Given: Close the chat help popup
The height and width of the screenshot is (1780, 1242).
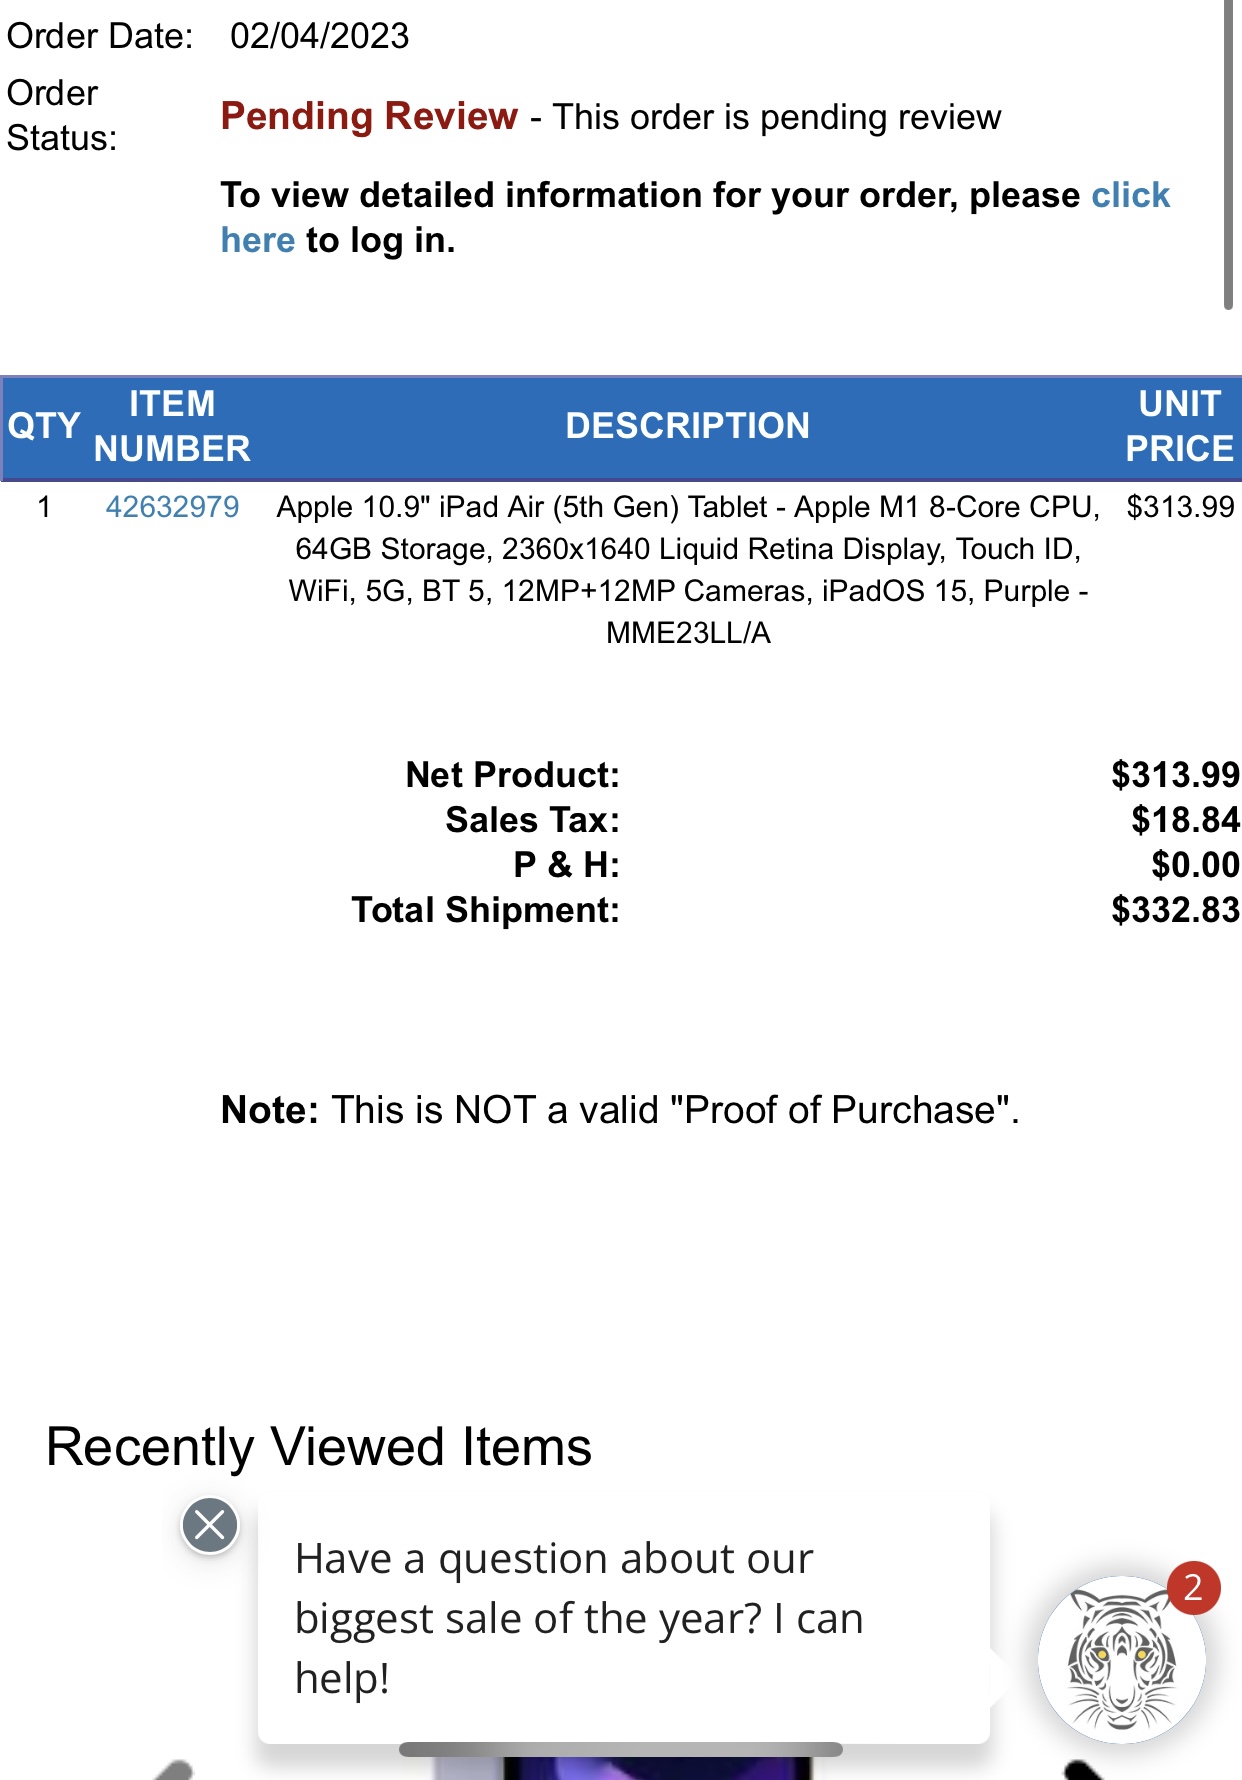Looking at the screenshot, I should pos(210,1525).
